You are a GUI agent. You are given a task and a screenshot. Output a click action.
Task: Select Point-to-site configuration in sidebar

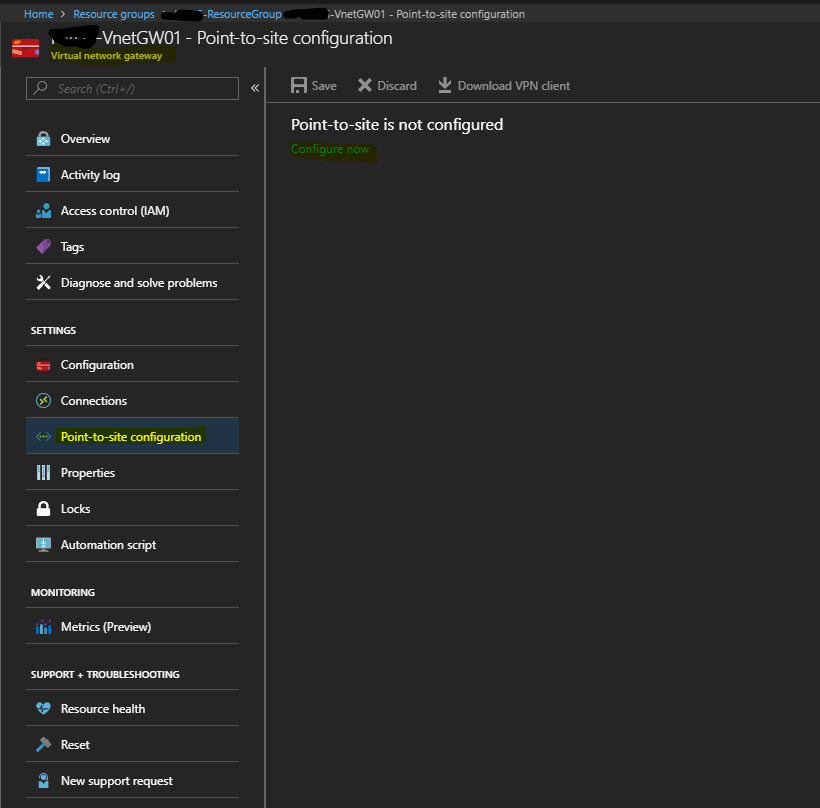(131, 437)
